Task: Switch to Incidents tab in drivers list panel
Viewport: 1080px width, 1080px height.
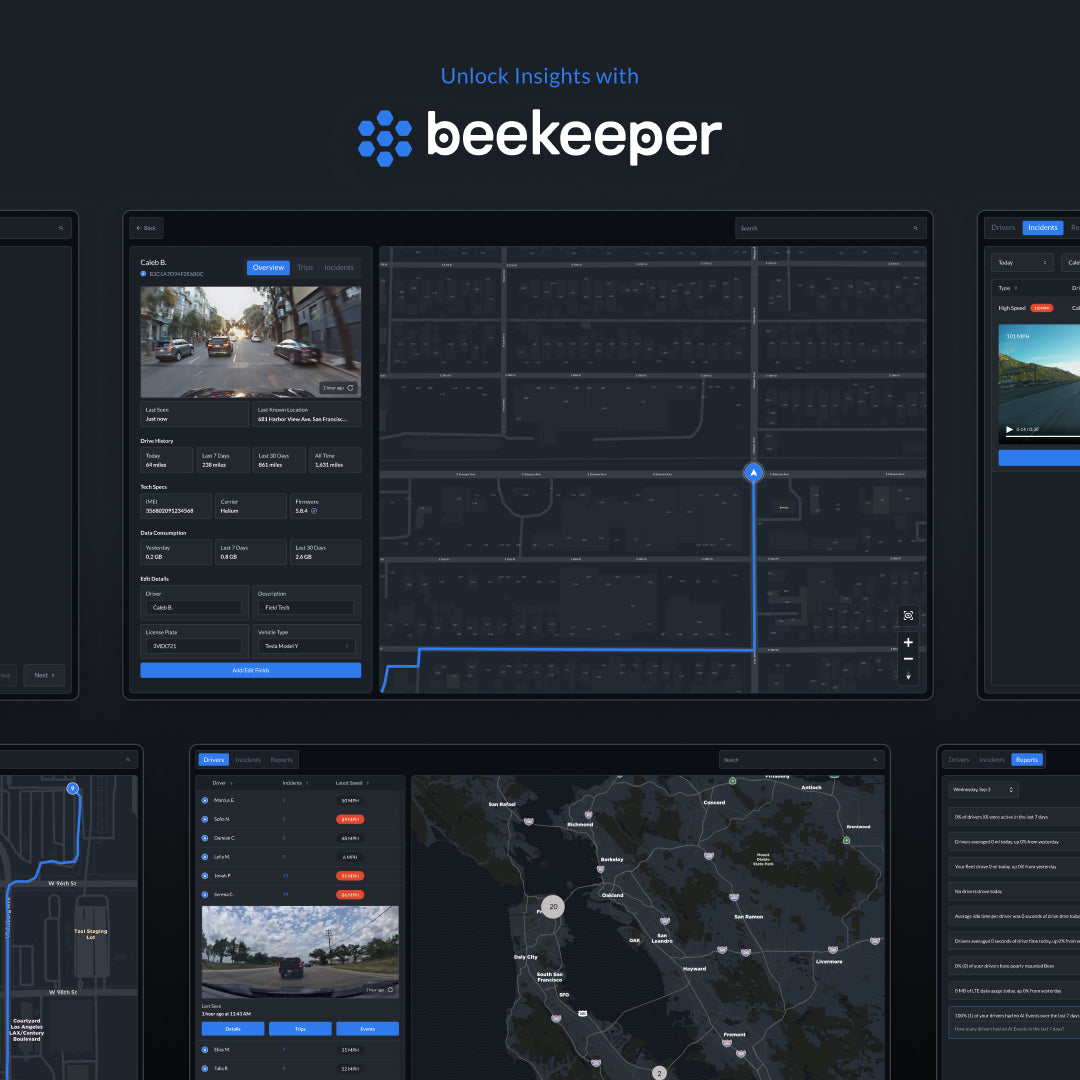Action: tap(248, 760)
